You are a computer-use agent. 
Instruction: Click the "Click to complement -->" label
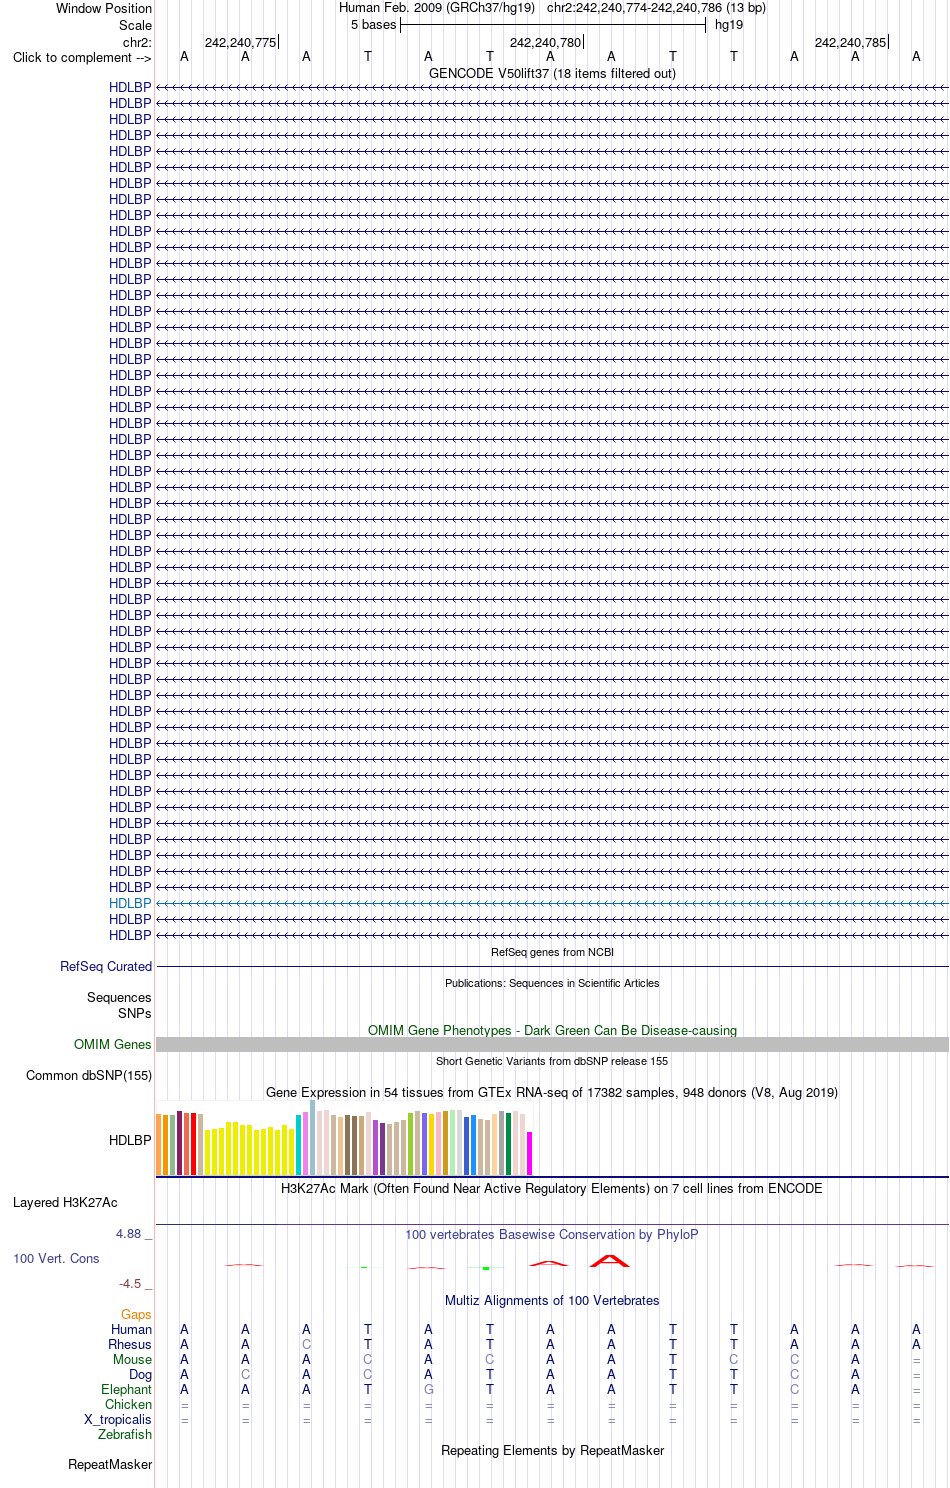tap(82, 57)
